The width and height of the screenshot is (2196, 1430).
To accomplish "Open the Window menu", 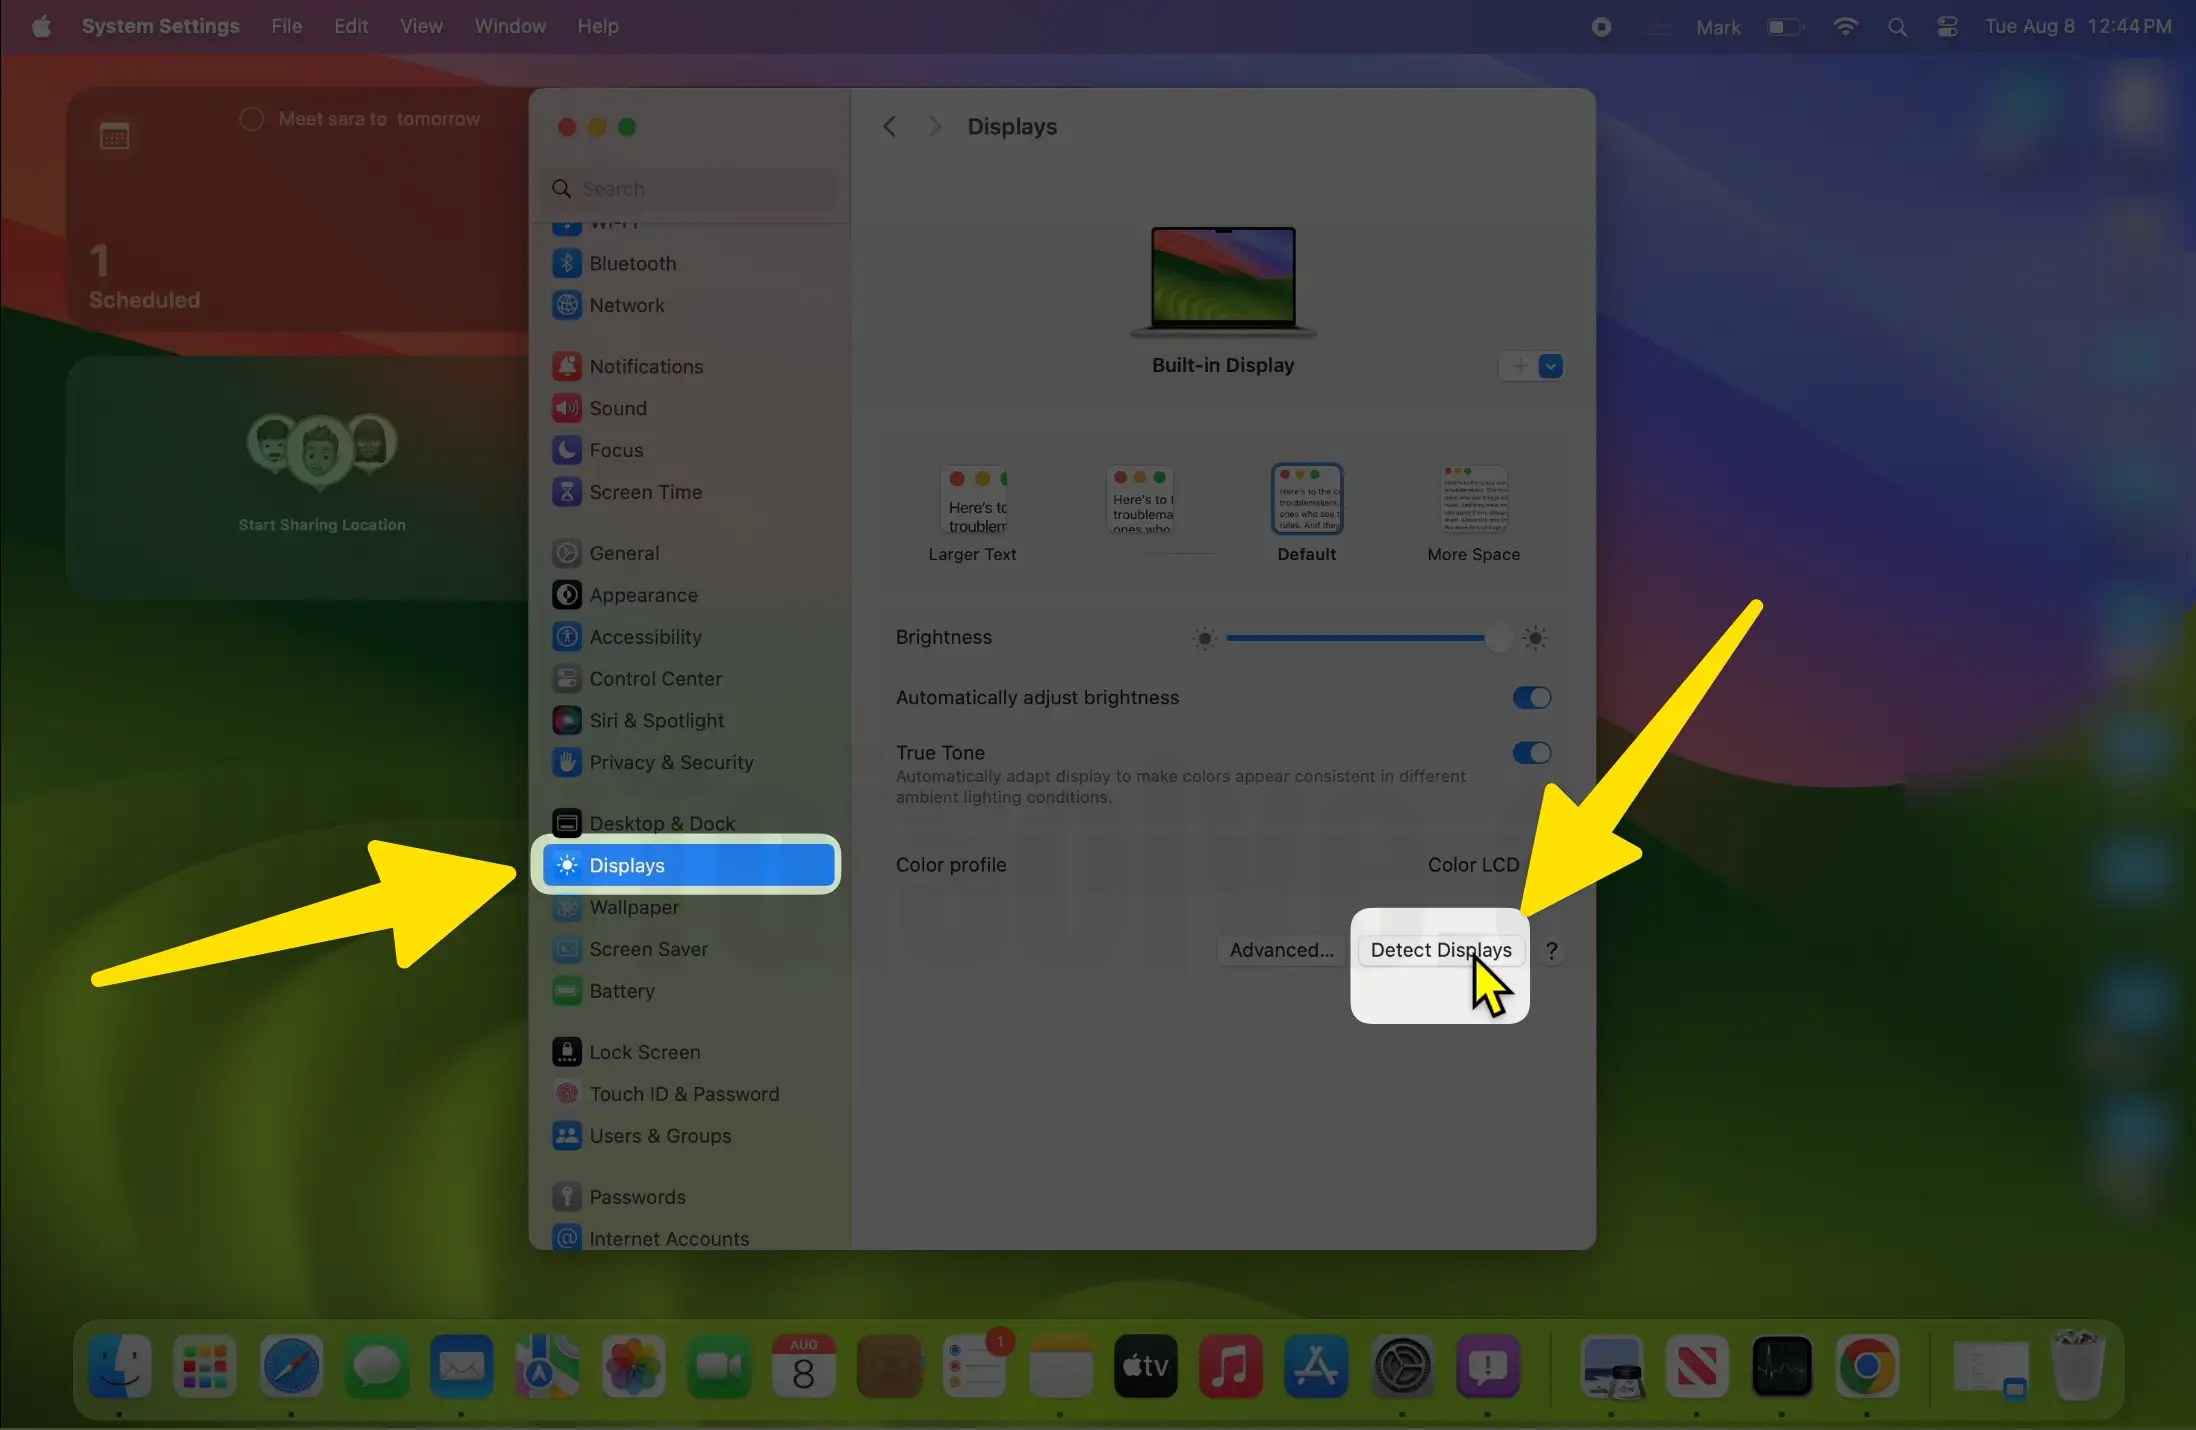I will click(x=509, y=26).
